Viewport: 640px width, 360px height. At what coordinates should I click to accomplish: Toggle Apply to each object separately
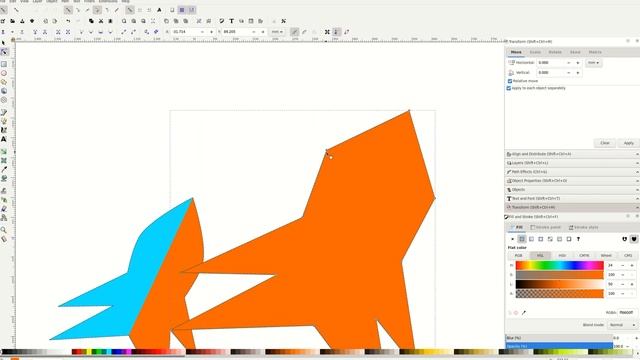click(509, 88)
